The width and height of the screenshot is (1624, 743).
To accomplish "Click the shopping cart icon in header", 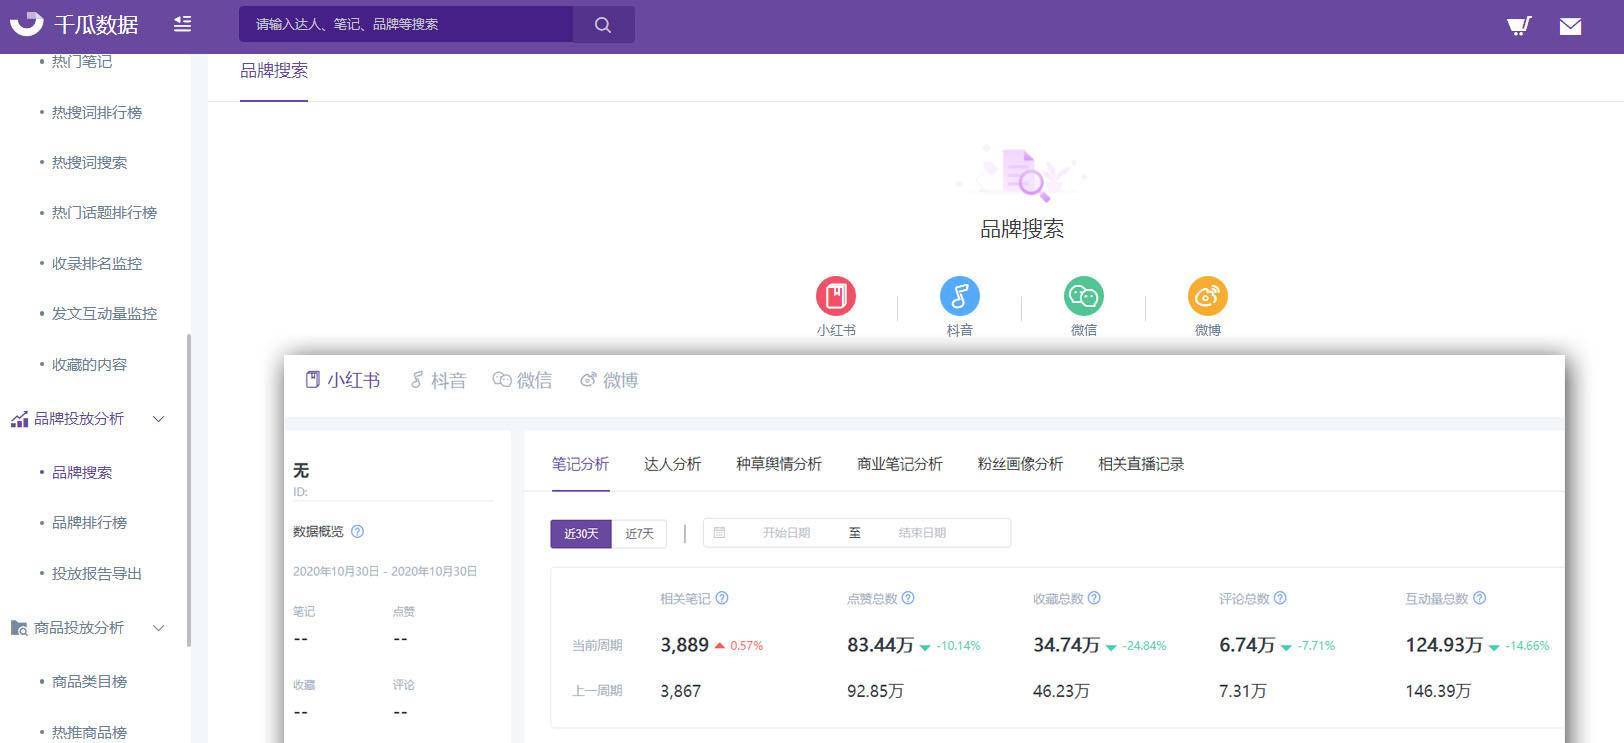I will pyautogui.click(x=1518, y=26).
